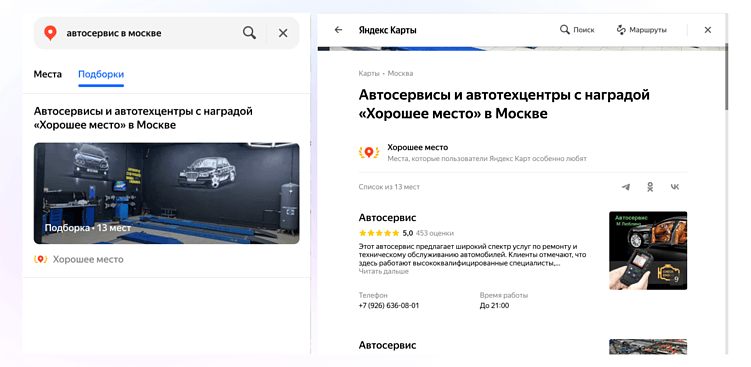Click the Хорошее место badge icon under the collection
This screenshot has height=367, width=751.
coord(40,259)
